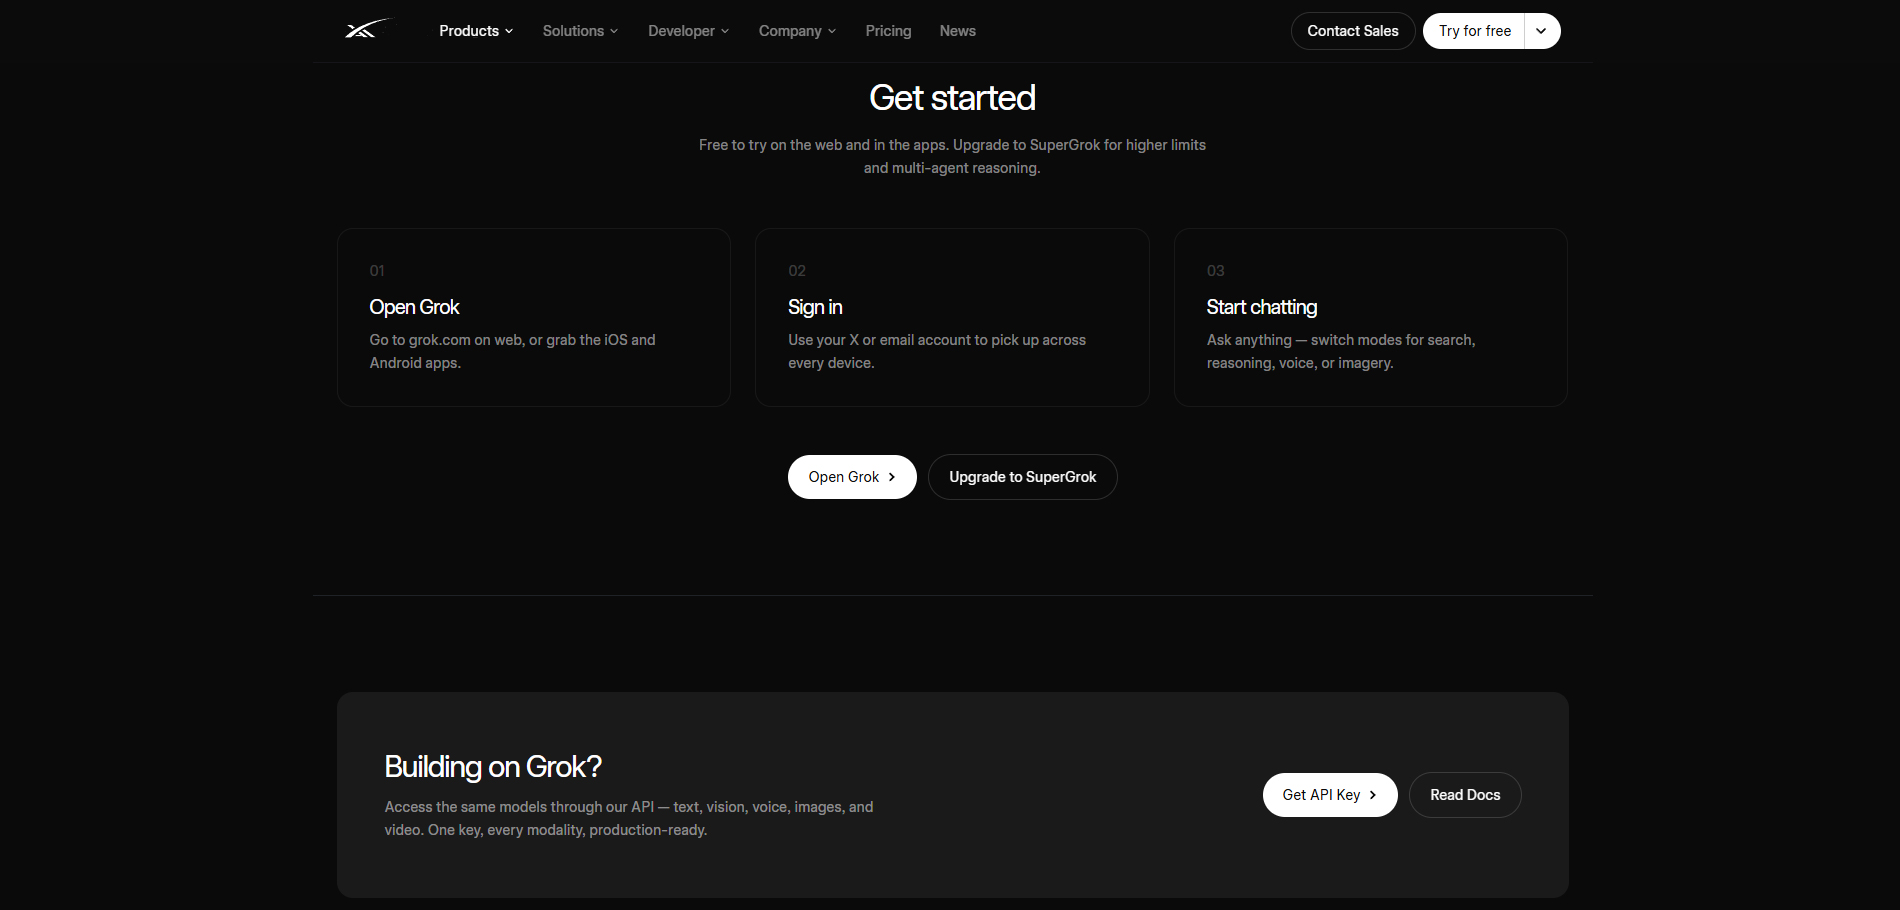Expand the Developer chevron arrow

[x=725, y=31]
